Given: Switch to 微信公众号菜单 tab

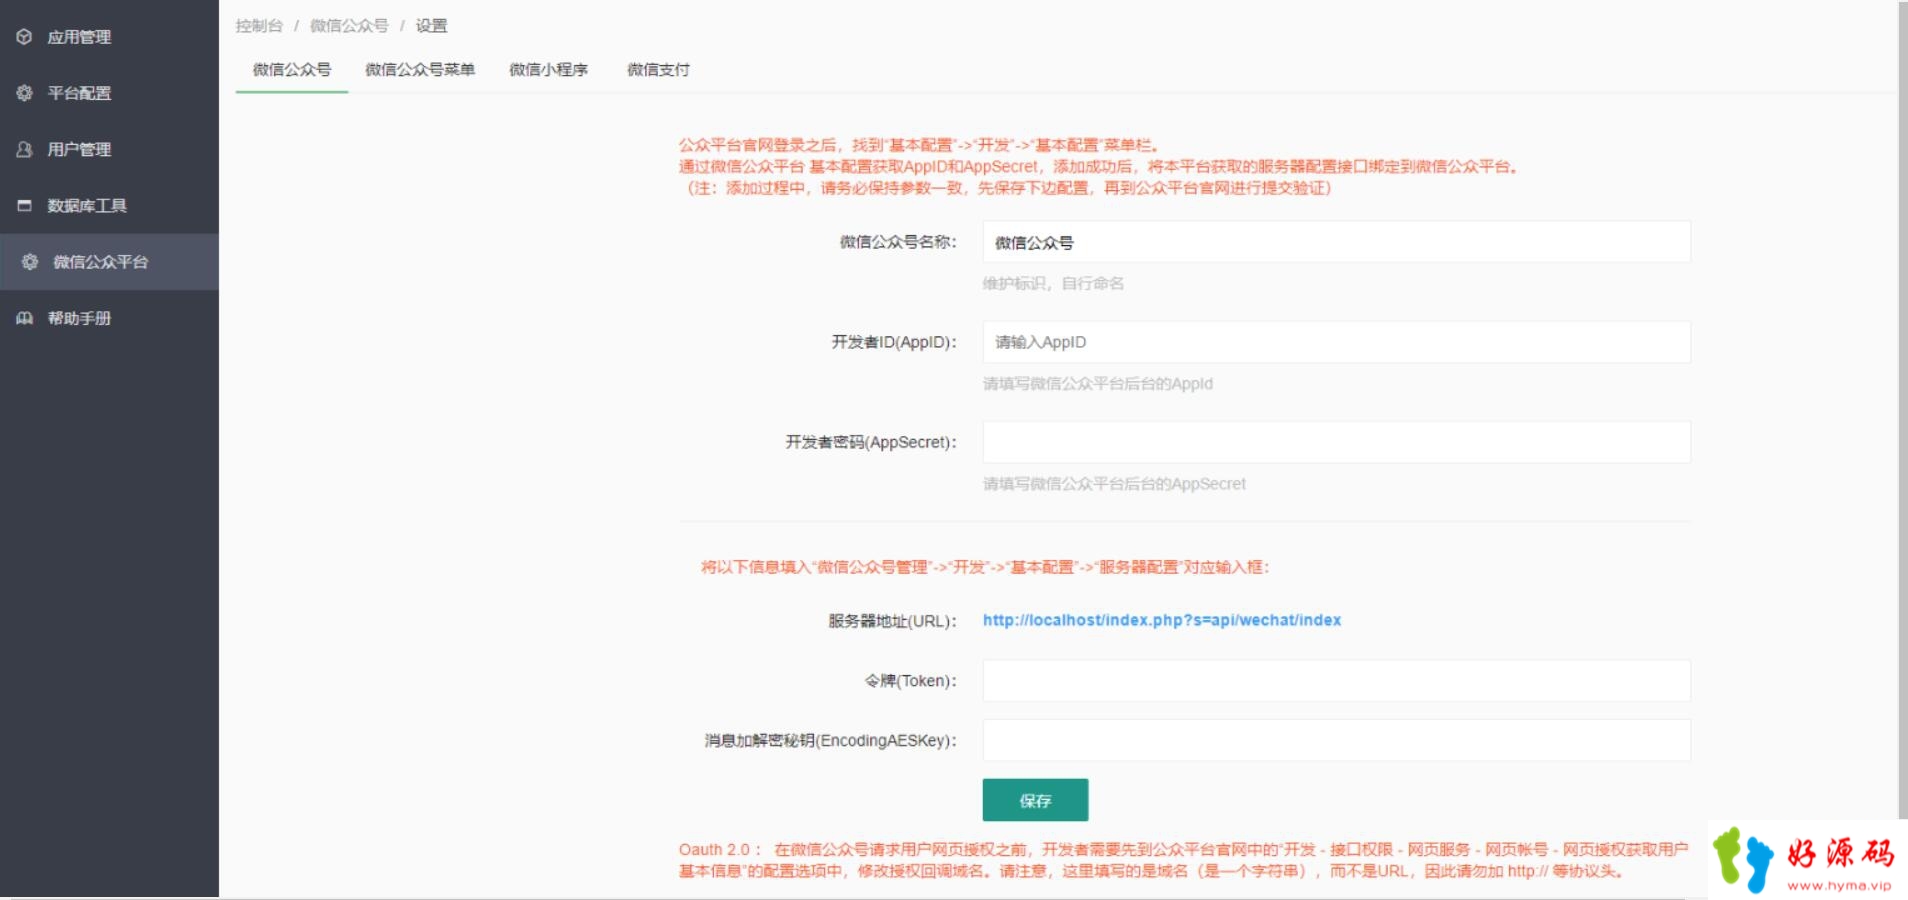Looking at the screenshot, I should coord(420,70).
